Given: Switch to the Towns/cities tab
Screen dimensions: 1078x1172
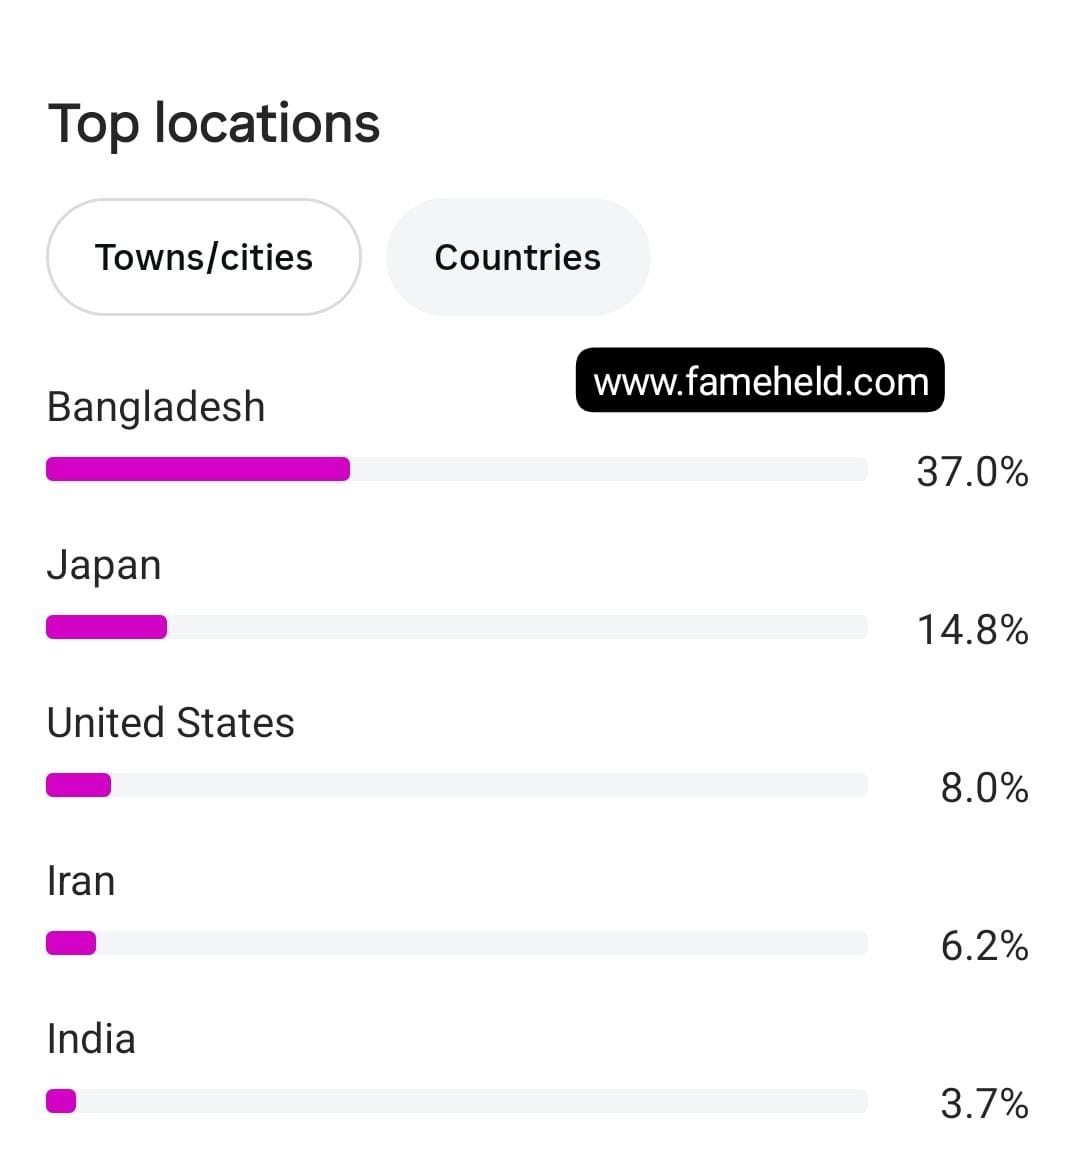Looking at the screenshot, I should (203, 257).
